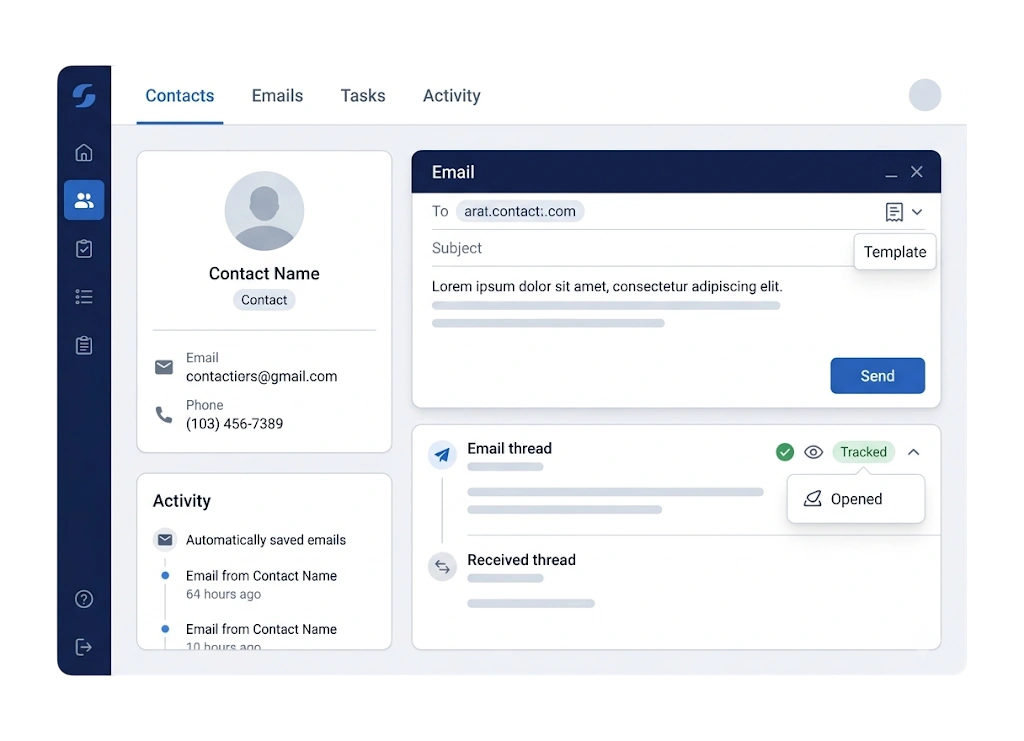Open Email from Contact Name 10 hours ago
This screenshot has width=1024, height=741.
[261, 637]
